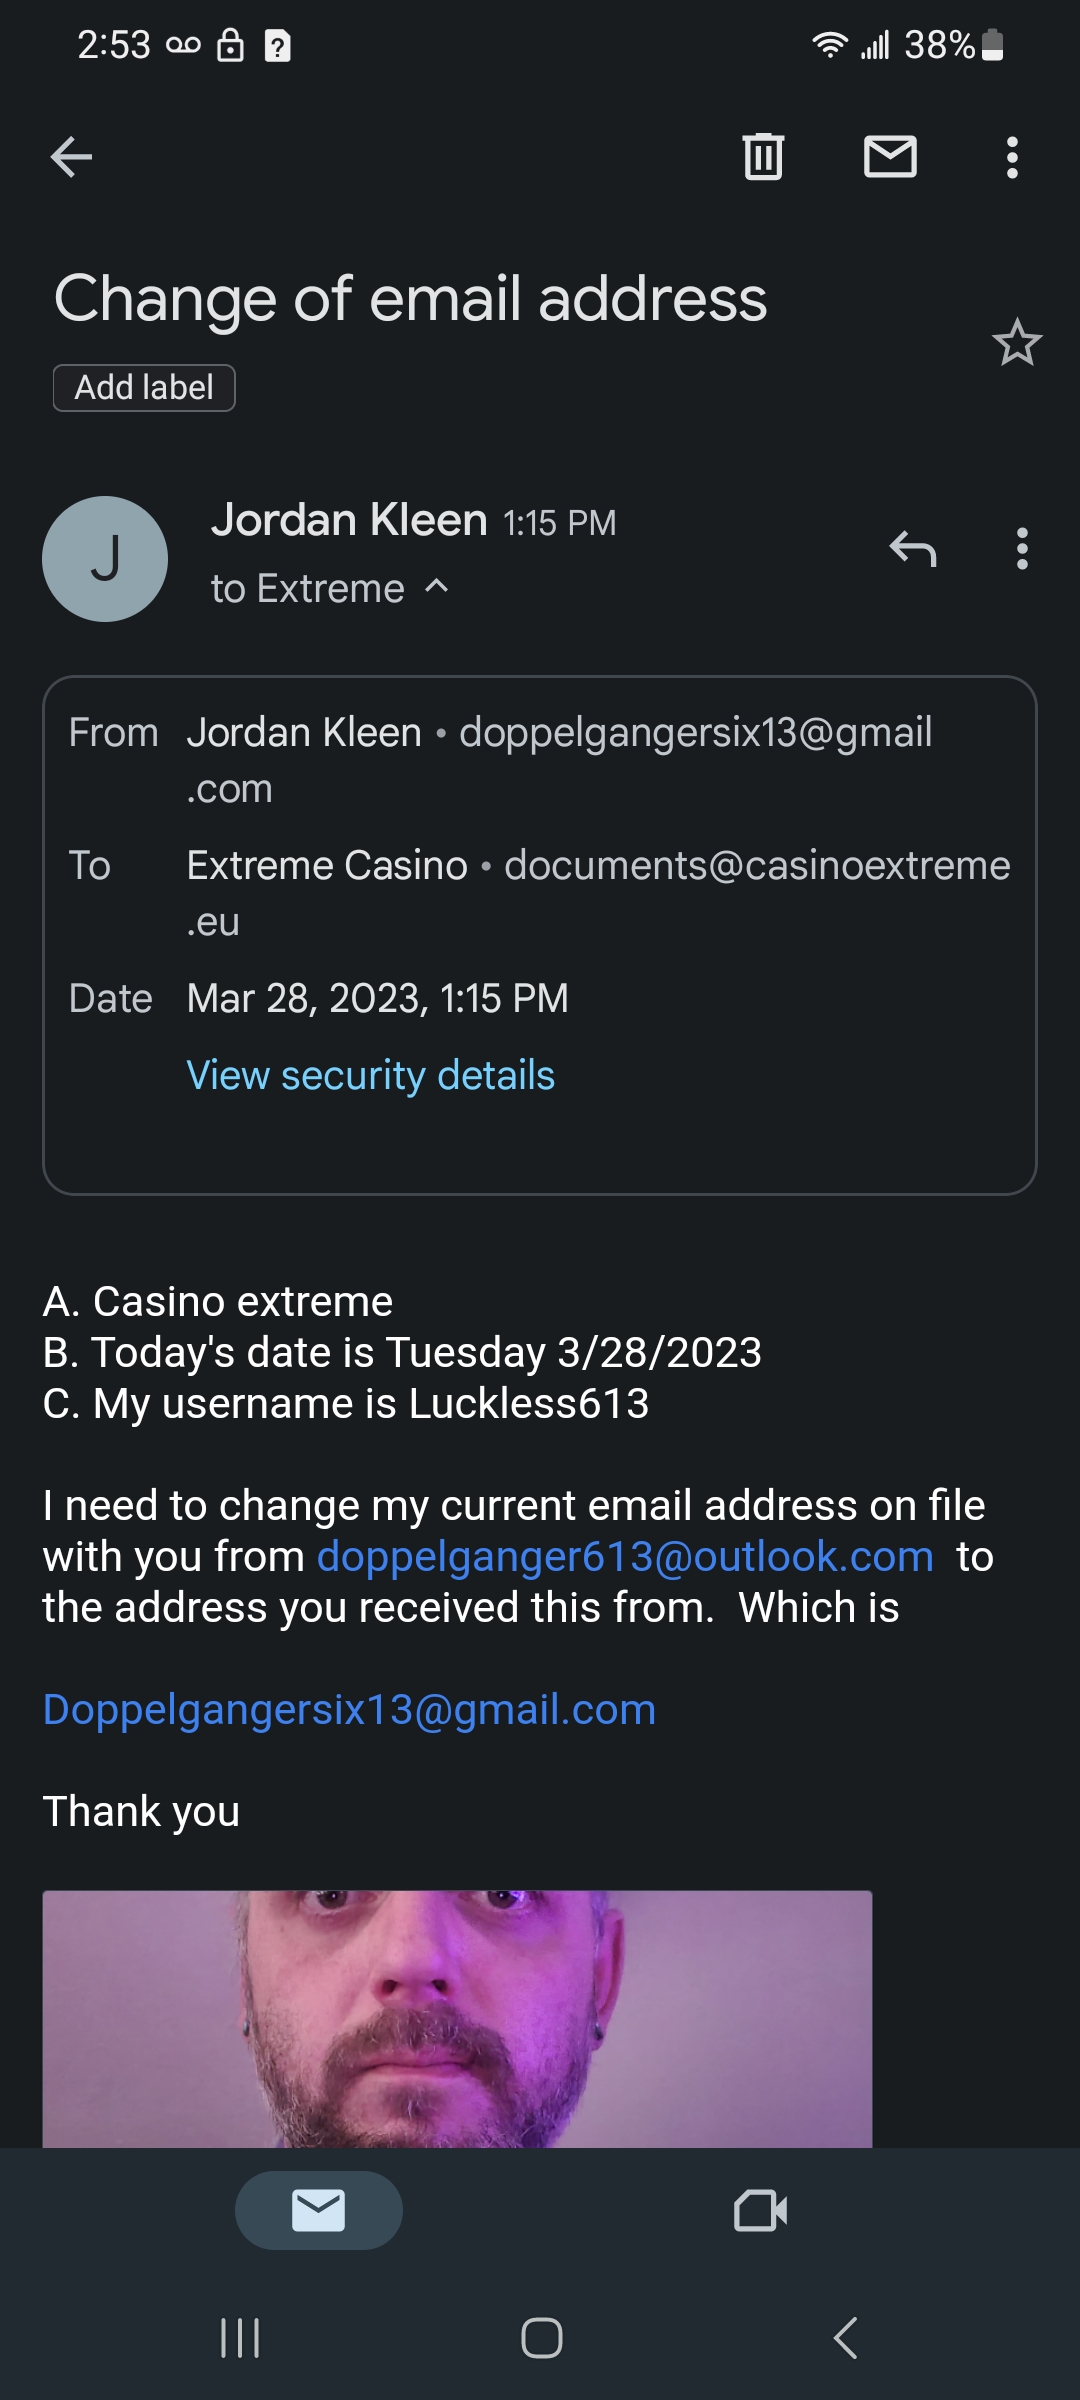Tap the Android back navigation chevron
Image resolution: width=1080 pixels, height=2400 pixels.
click(x=846, y=2338)
